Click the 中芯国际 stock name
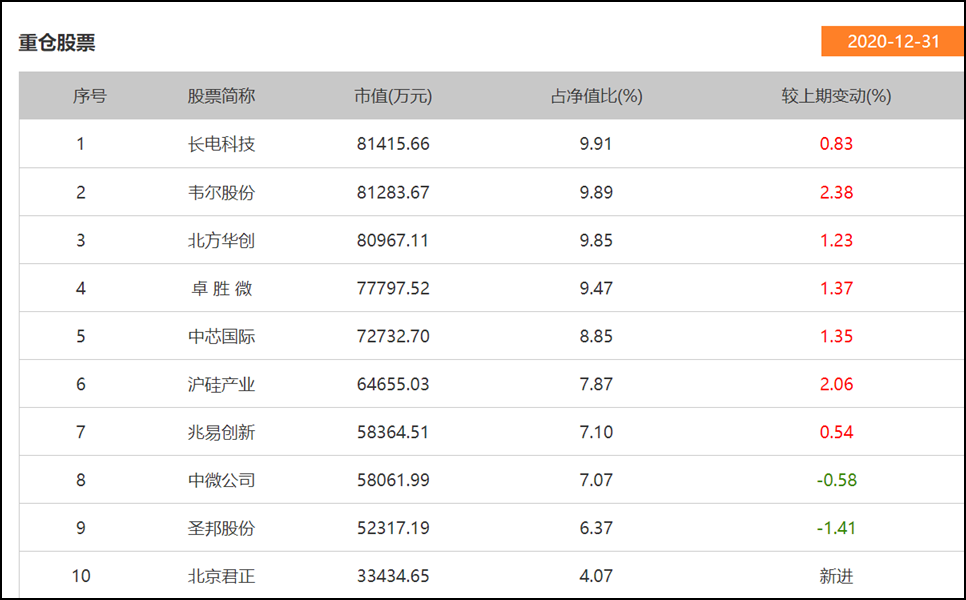The height and width of the screenshot is (600, 966). coord(221,336)
